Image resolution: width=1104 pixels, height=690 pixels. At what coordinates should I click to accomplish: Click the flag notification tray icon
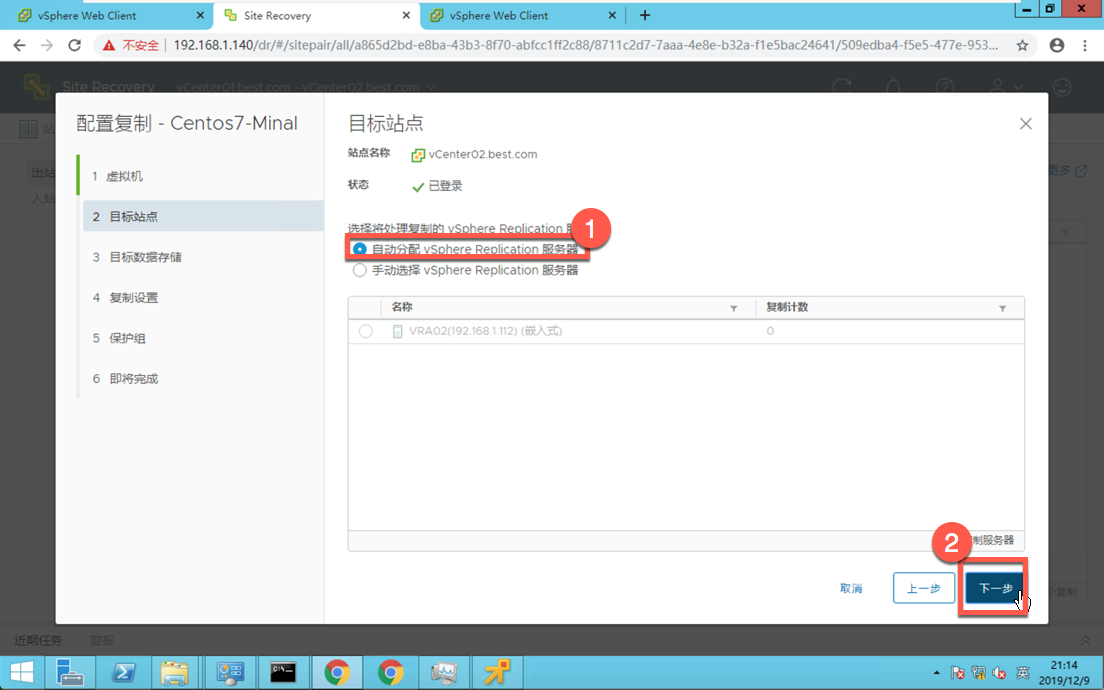coord(958,673)
